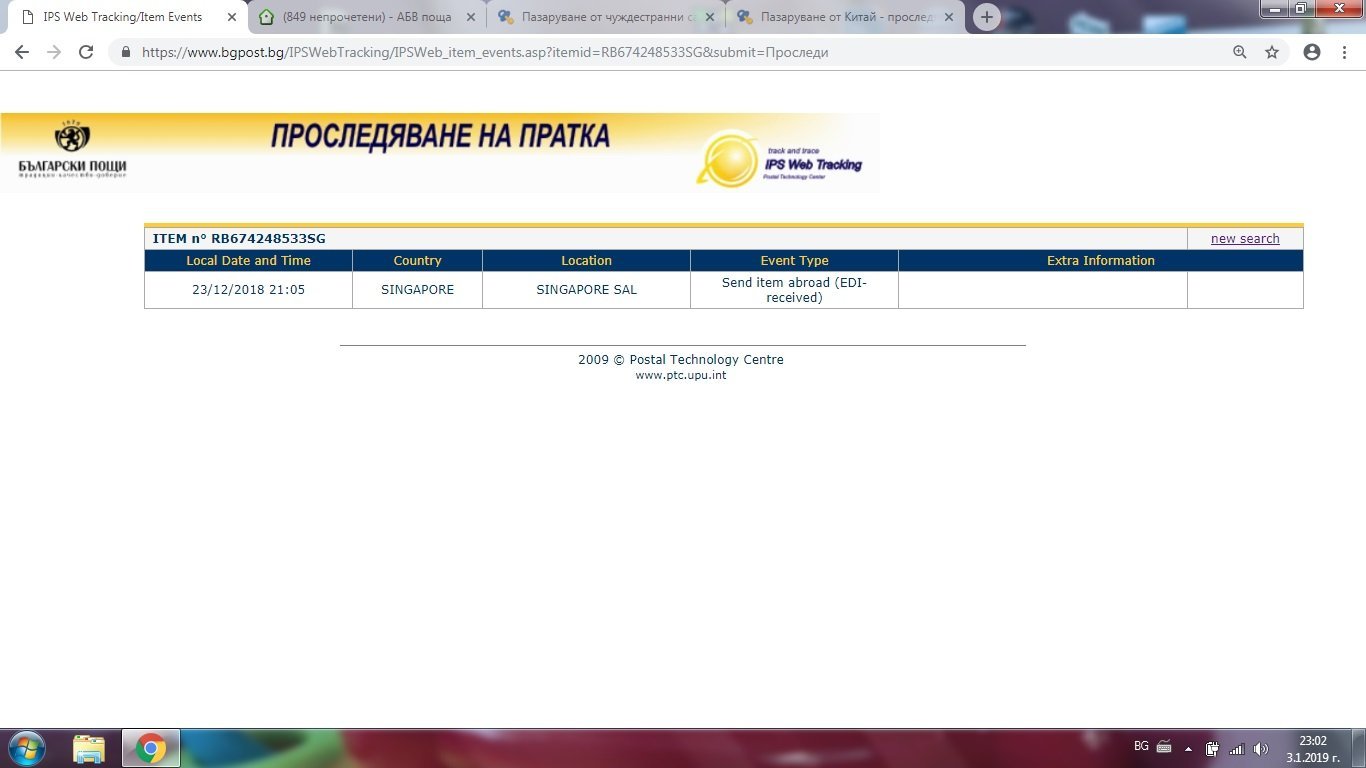Open a new browser tab
1366x768 pixels.
point(986,17)
